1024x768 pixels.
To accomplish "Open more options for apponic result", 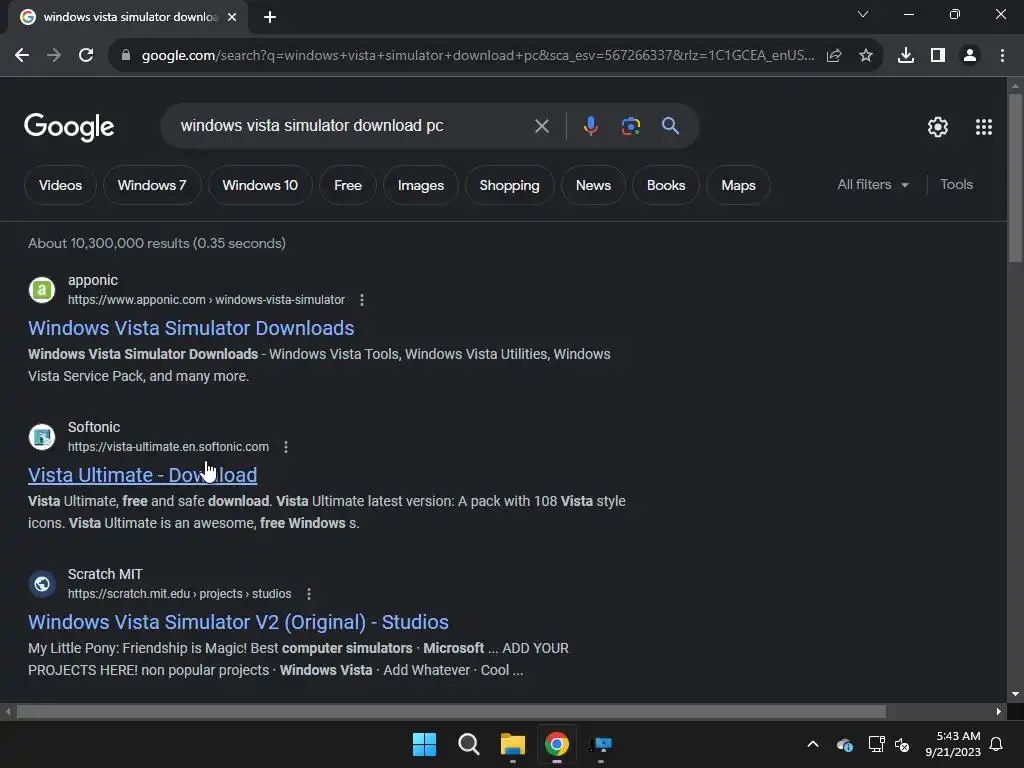I will pos(362,300).
